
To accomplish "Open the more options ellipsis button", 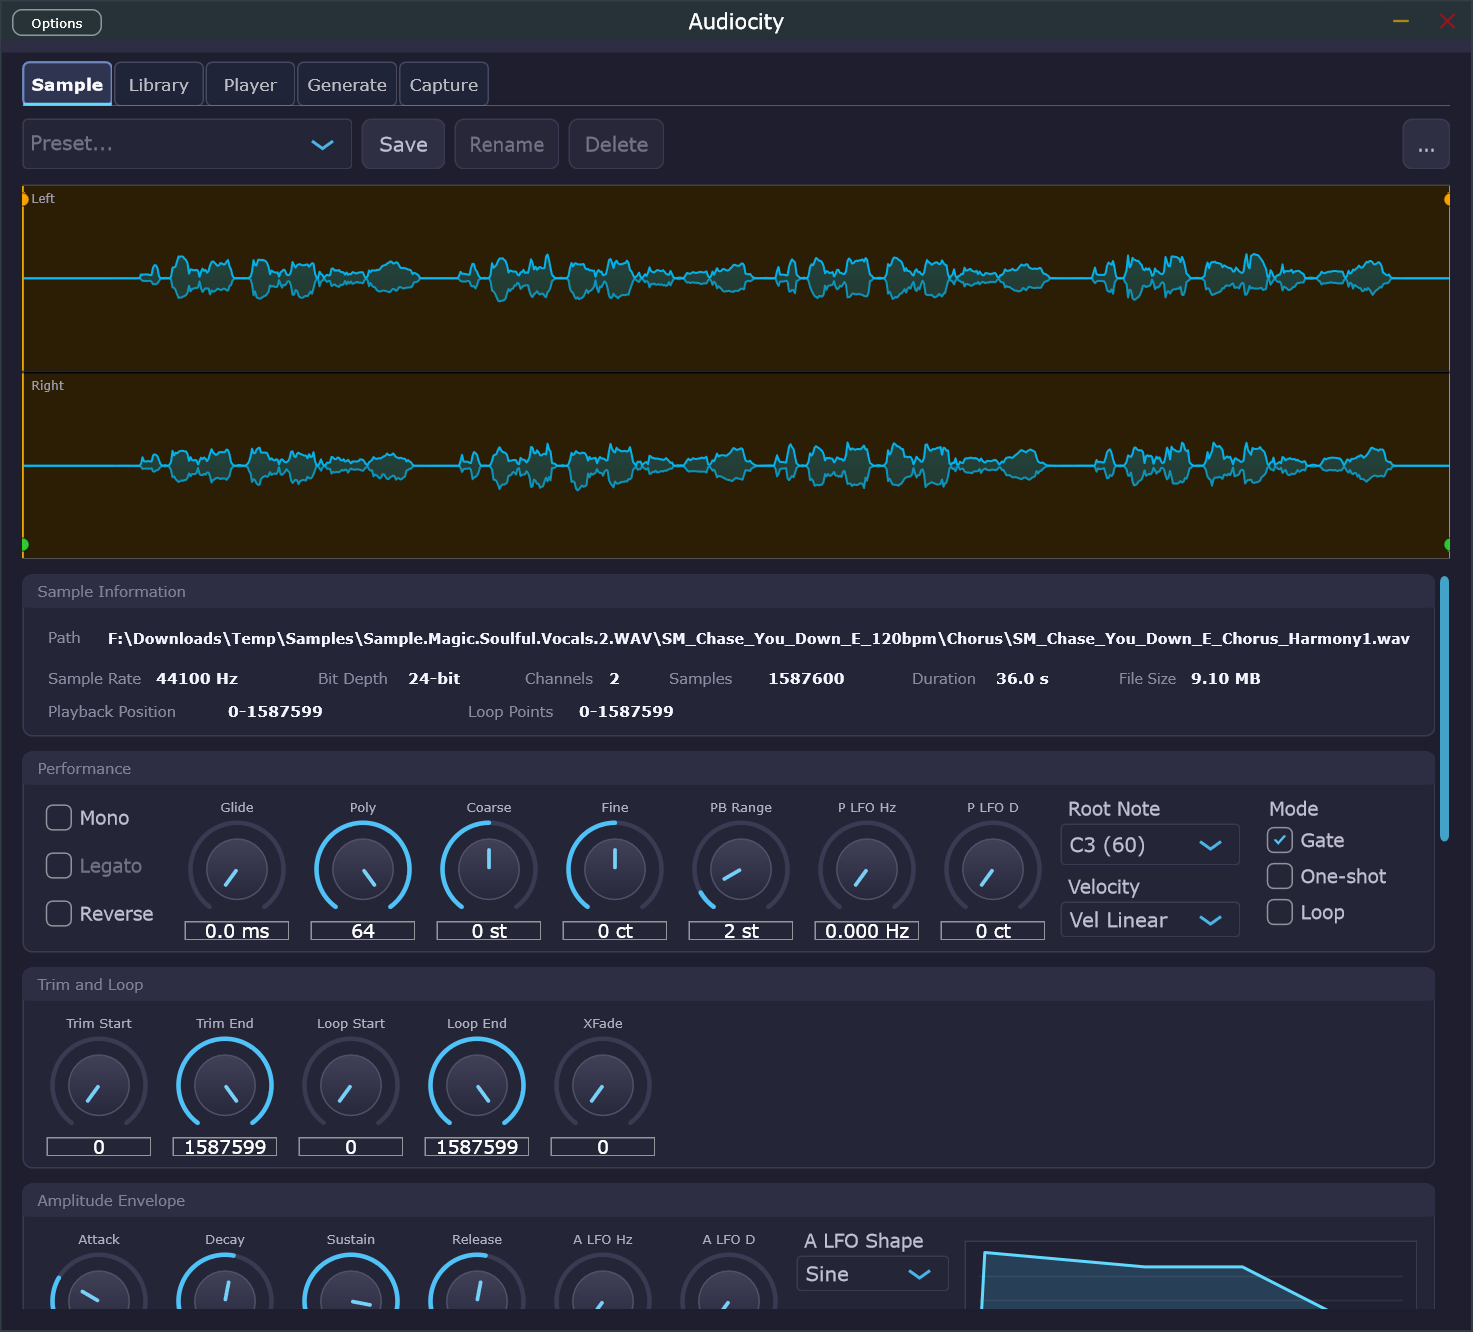I will 1426,144.
